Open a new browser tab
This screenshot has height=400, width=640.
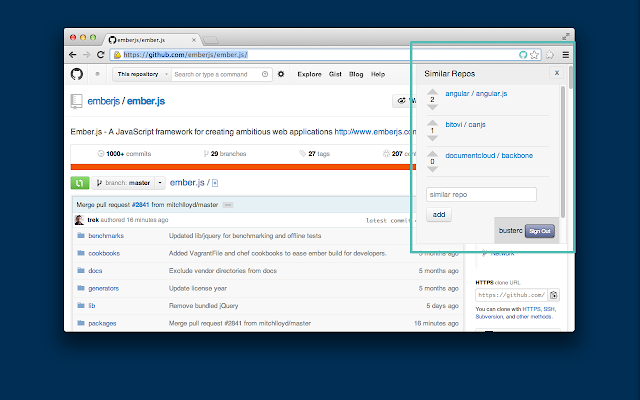tap(210, 40)
